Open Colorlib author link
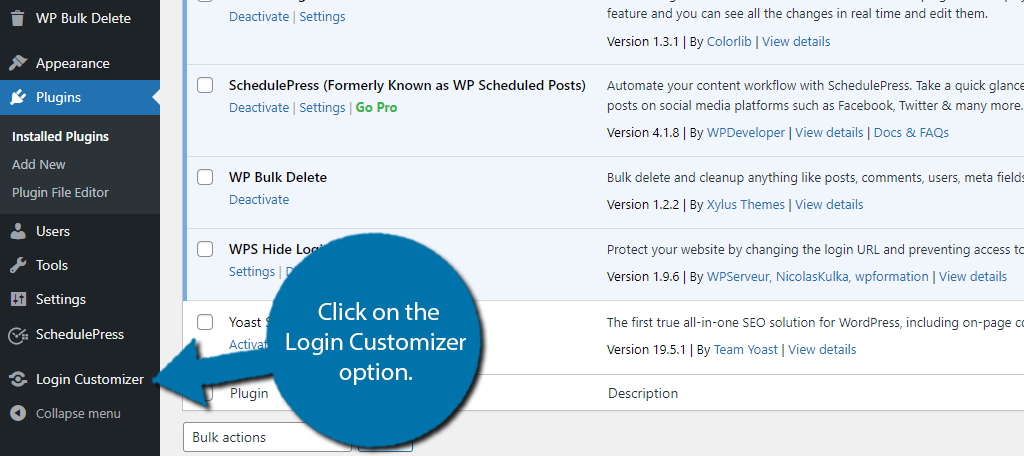1024x456 pixels. [729, 41]
